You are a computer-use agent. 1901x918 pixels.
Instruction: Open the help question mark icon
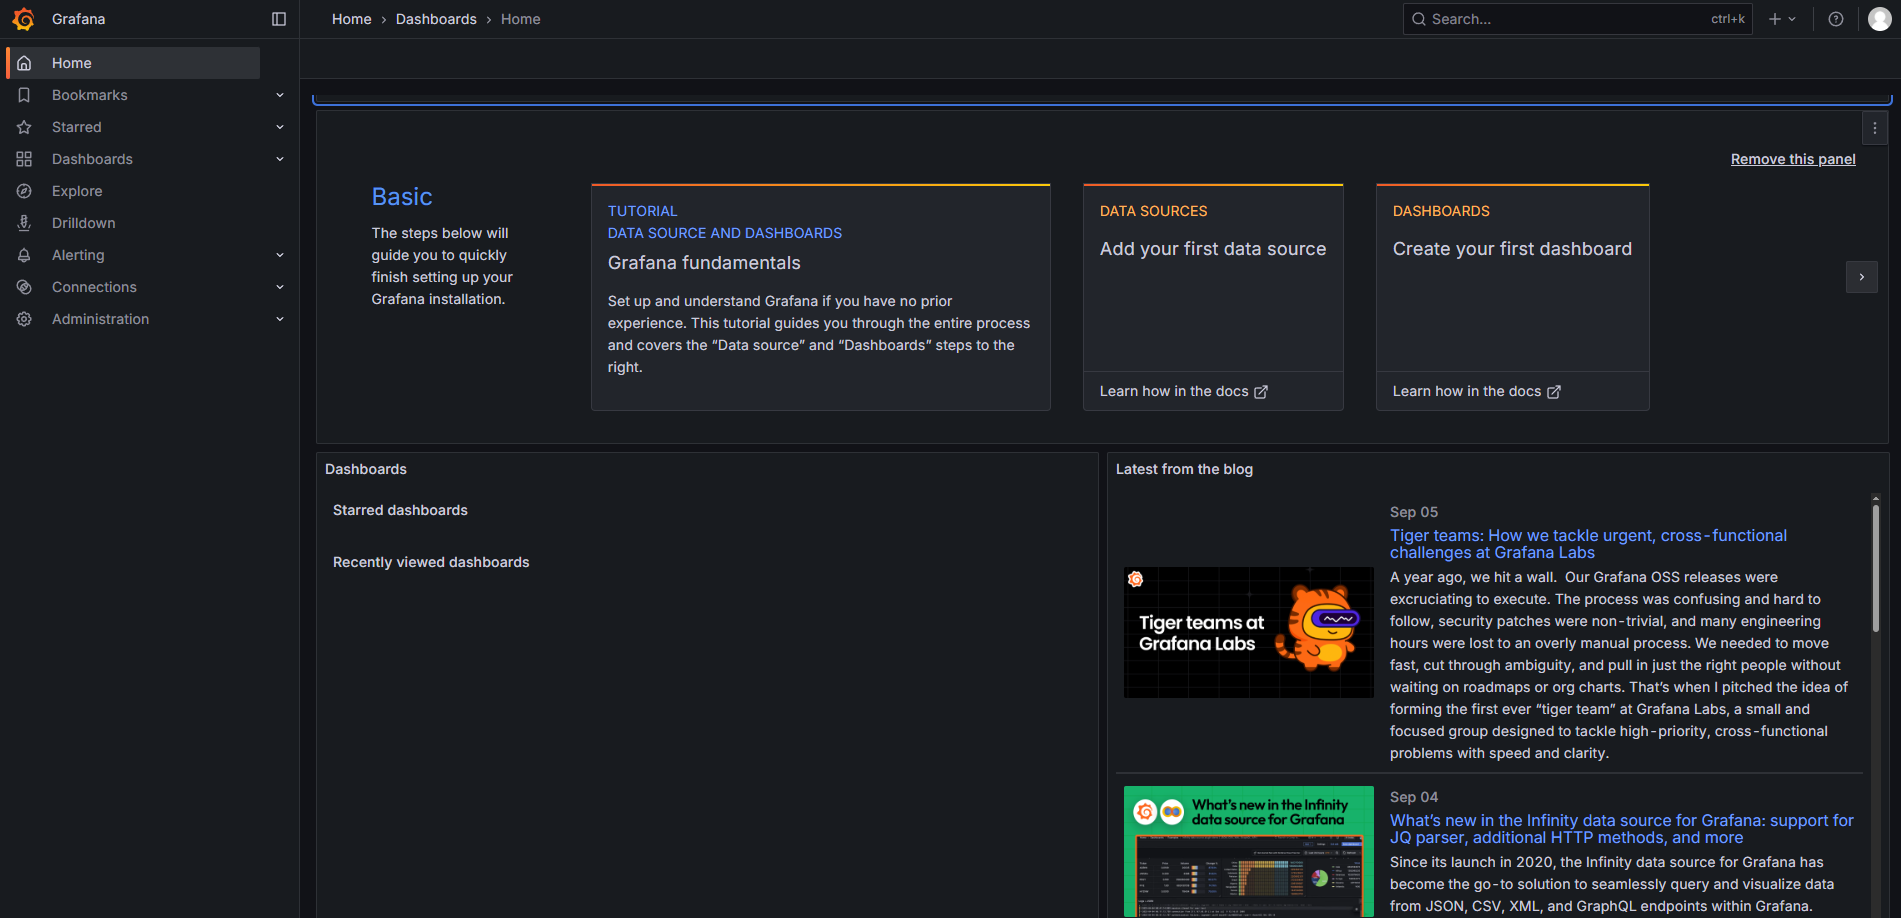click(x=1836, y=19)
